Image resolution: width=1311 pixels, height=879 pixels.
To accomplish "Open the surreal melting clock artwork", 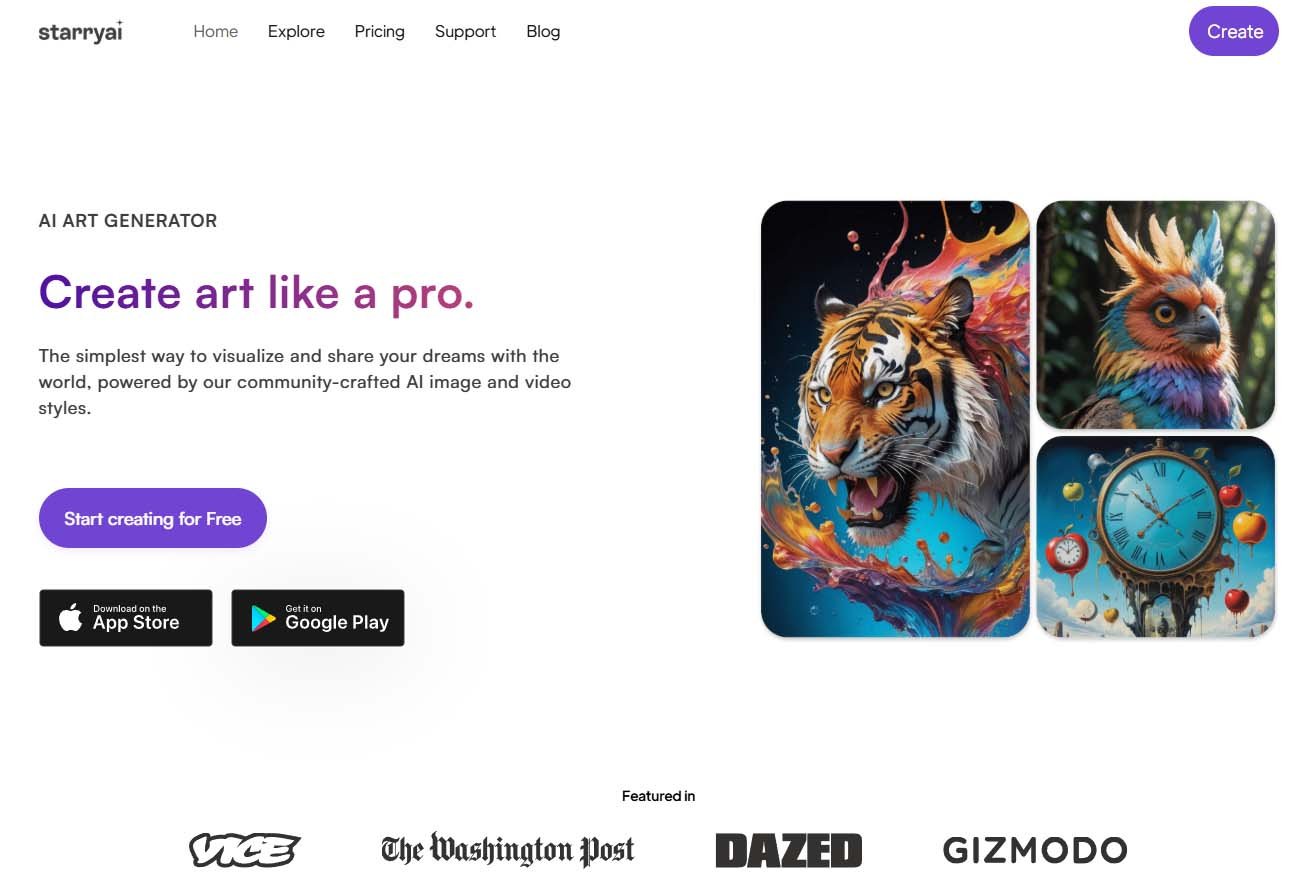I will click(x=1156, y=537).
